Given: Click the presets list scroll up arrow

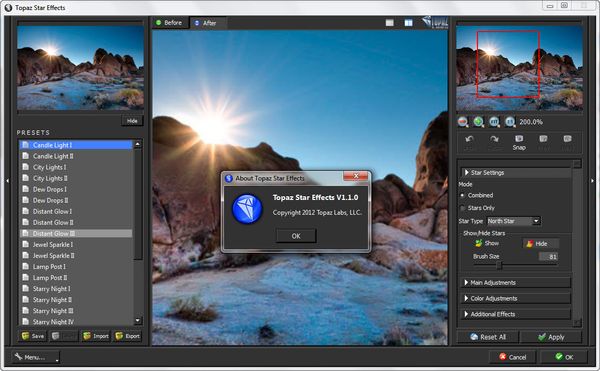Looking at the screenshot, I should pos(138,144).
